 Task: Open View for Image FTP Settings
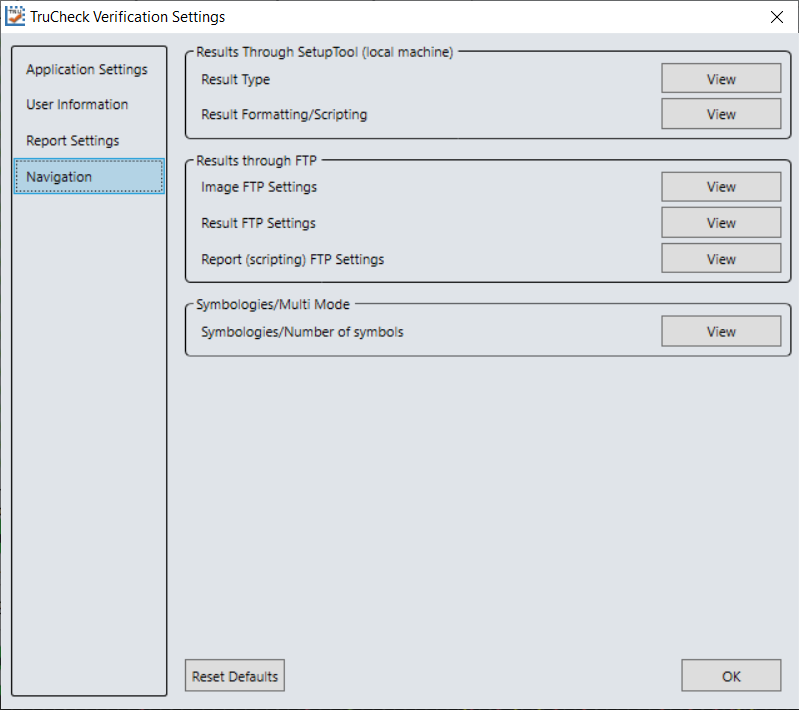[720, 187]
